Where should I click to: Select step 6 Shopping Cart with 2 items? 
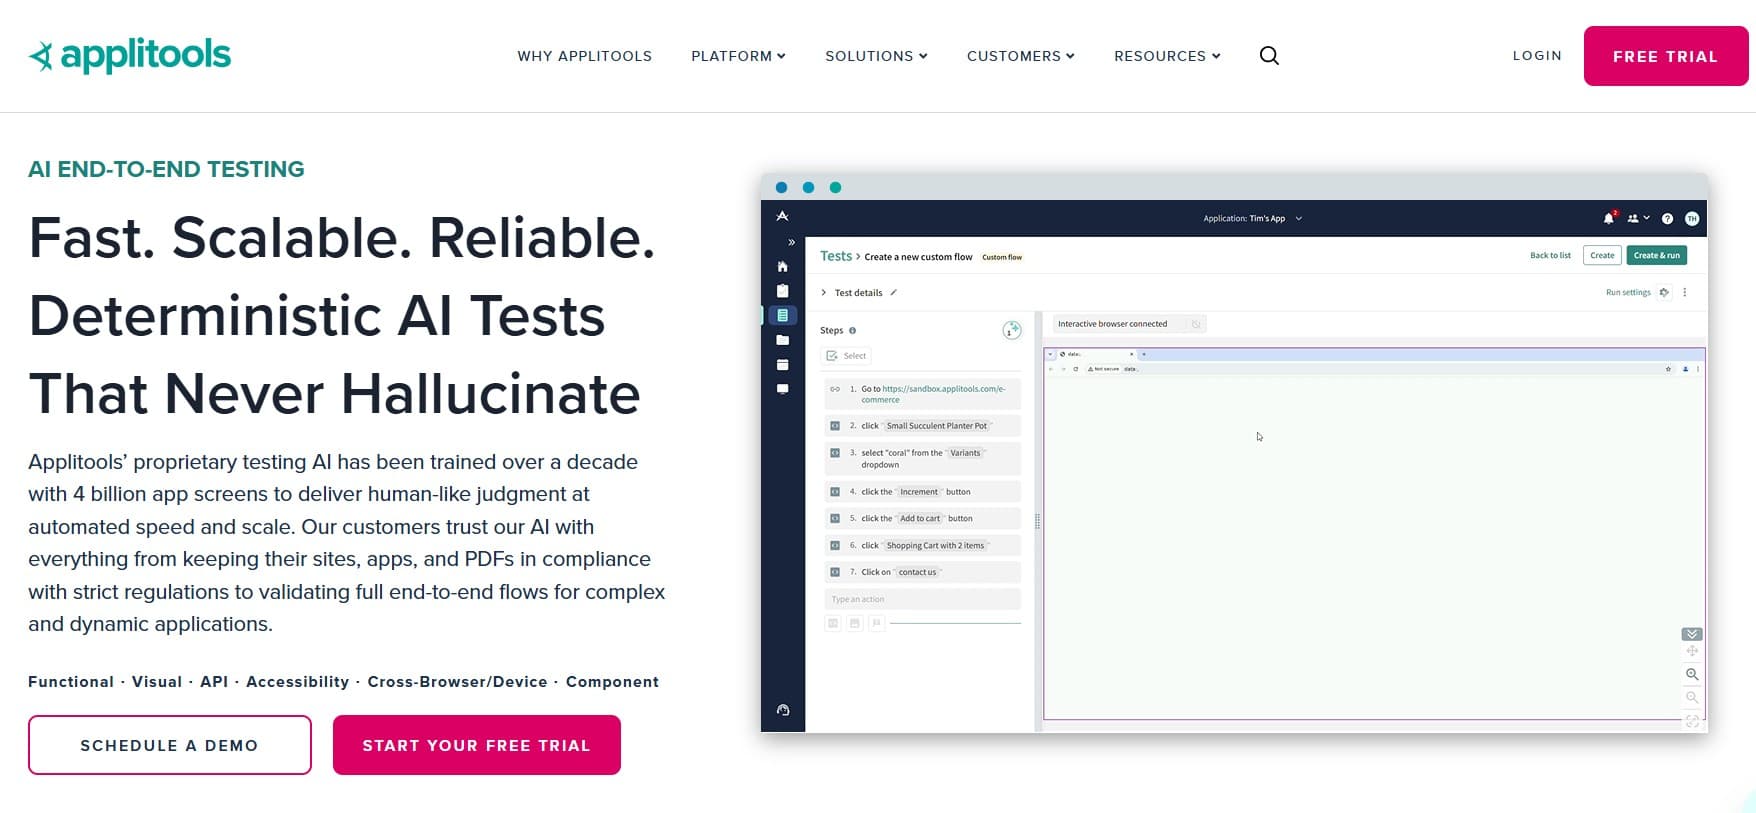[x=922, y=546]
